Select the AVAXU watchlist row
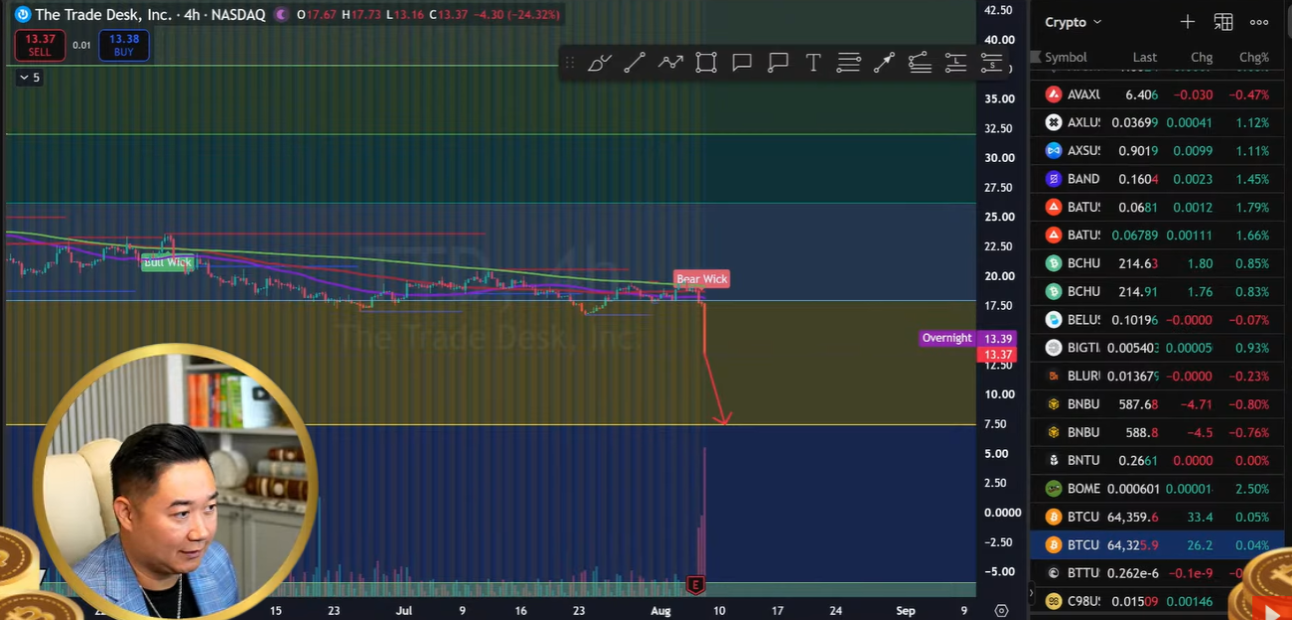This screenshot has height=620, width=1292. tap(1157, 94)
